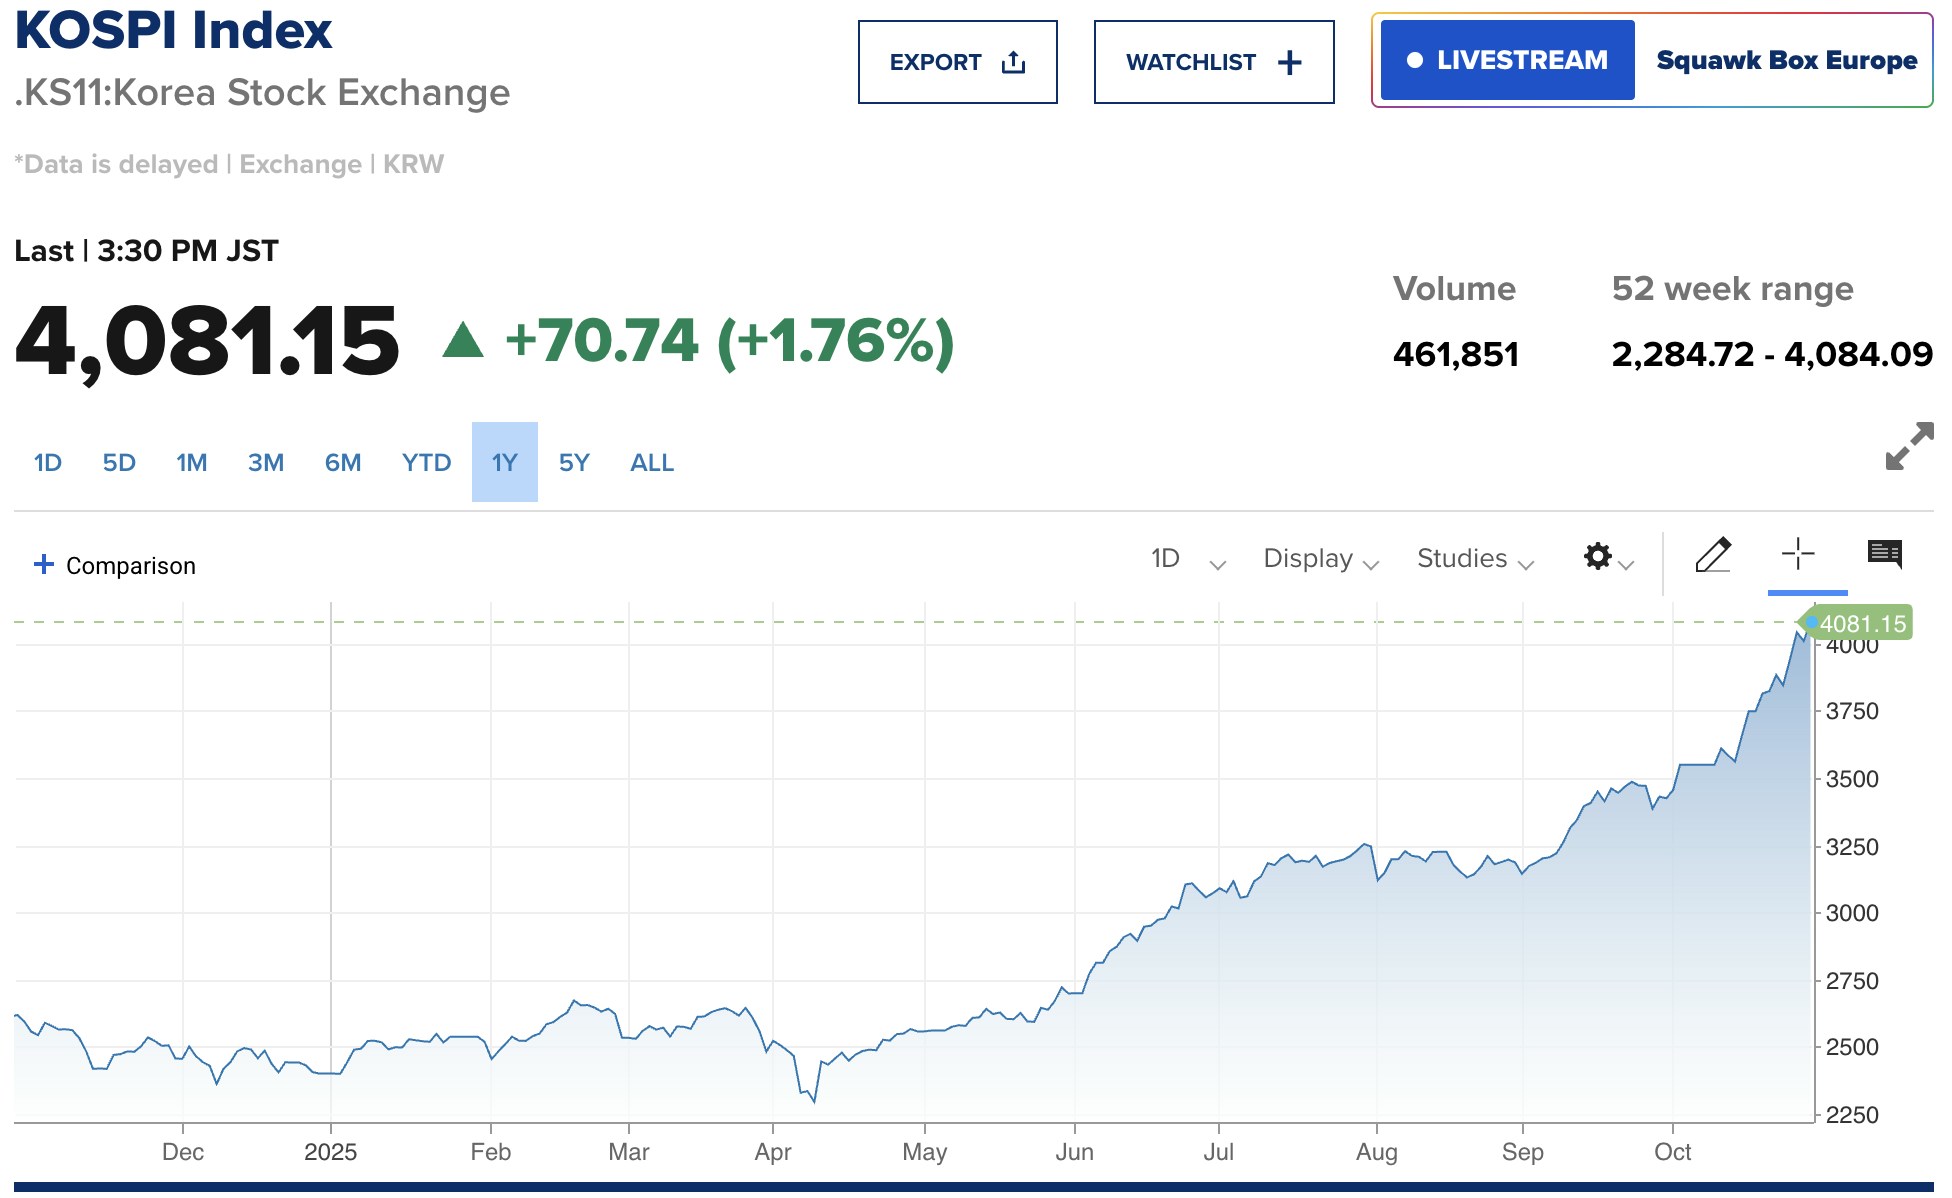Open the 1D interval dropdown

pos(1187,559)
